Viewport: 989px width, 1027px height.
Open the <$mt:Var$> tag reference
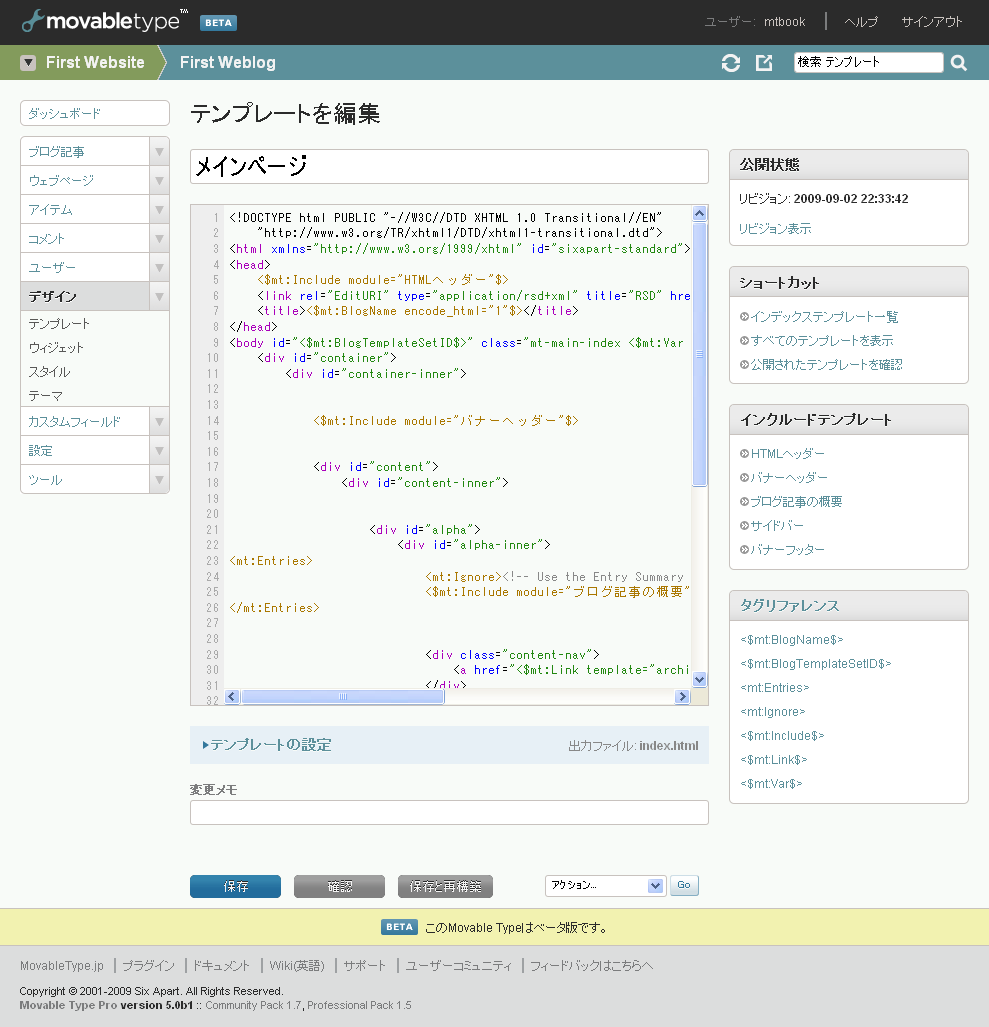click(771, 783)
